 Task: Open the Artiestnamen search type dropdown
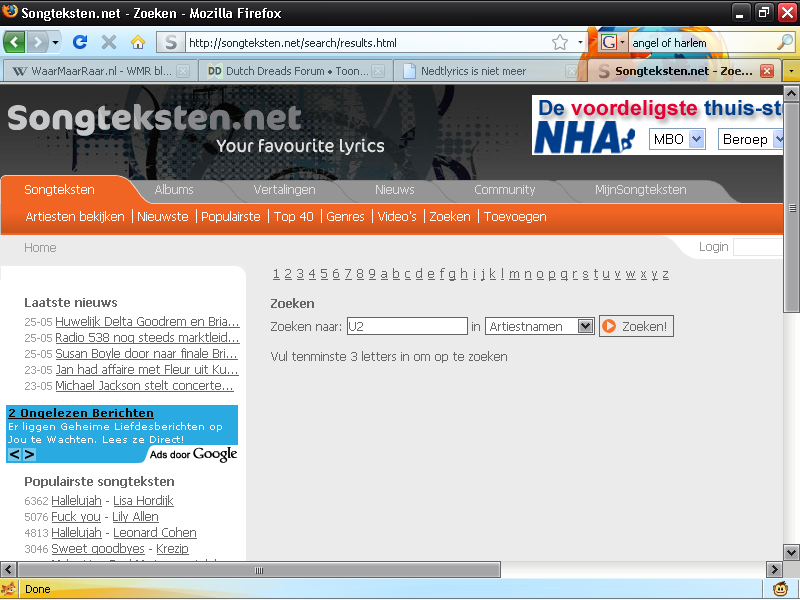pos(585,326)
